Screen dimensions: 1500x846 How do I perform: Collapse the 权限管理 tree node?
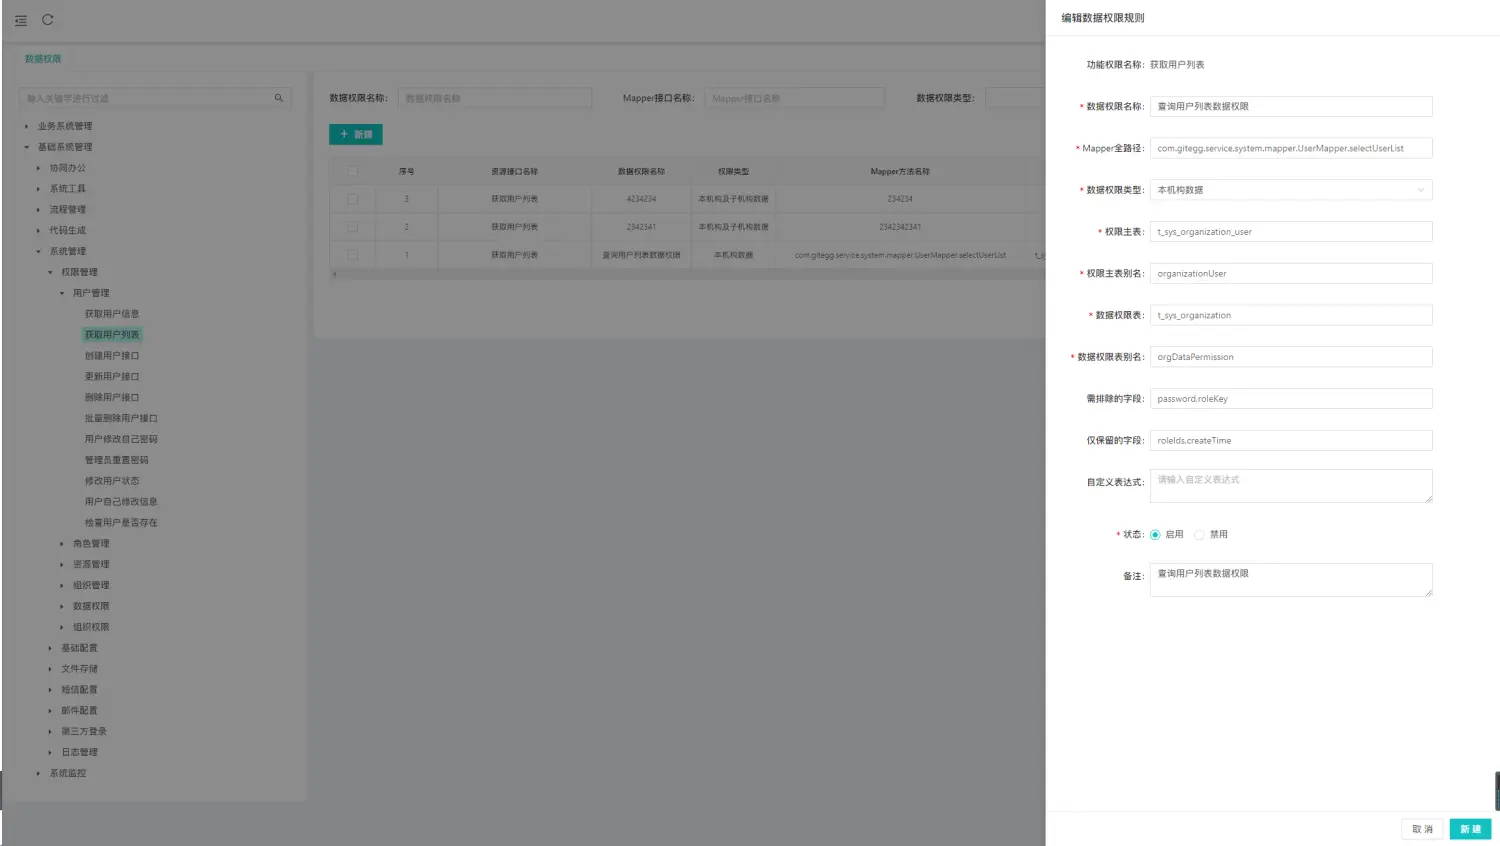(x=50, y=273)
